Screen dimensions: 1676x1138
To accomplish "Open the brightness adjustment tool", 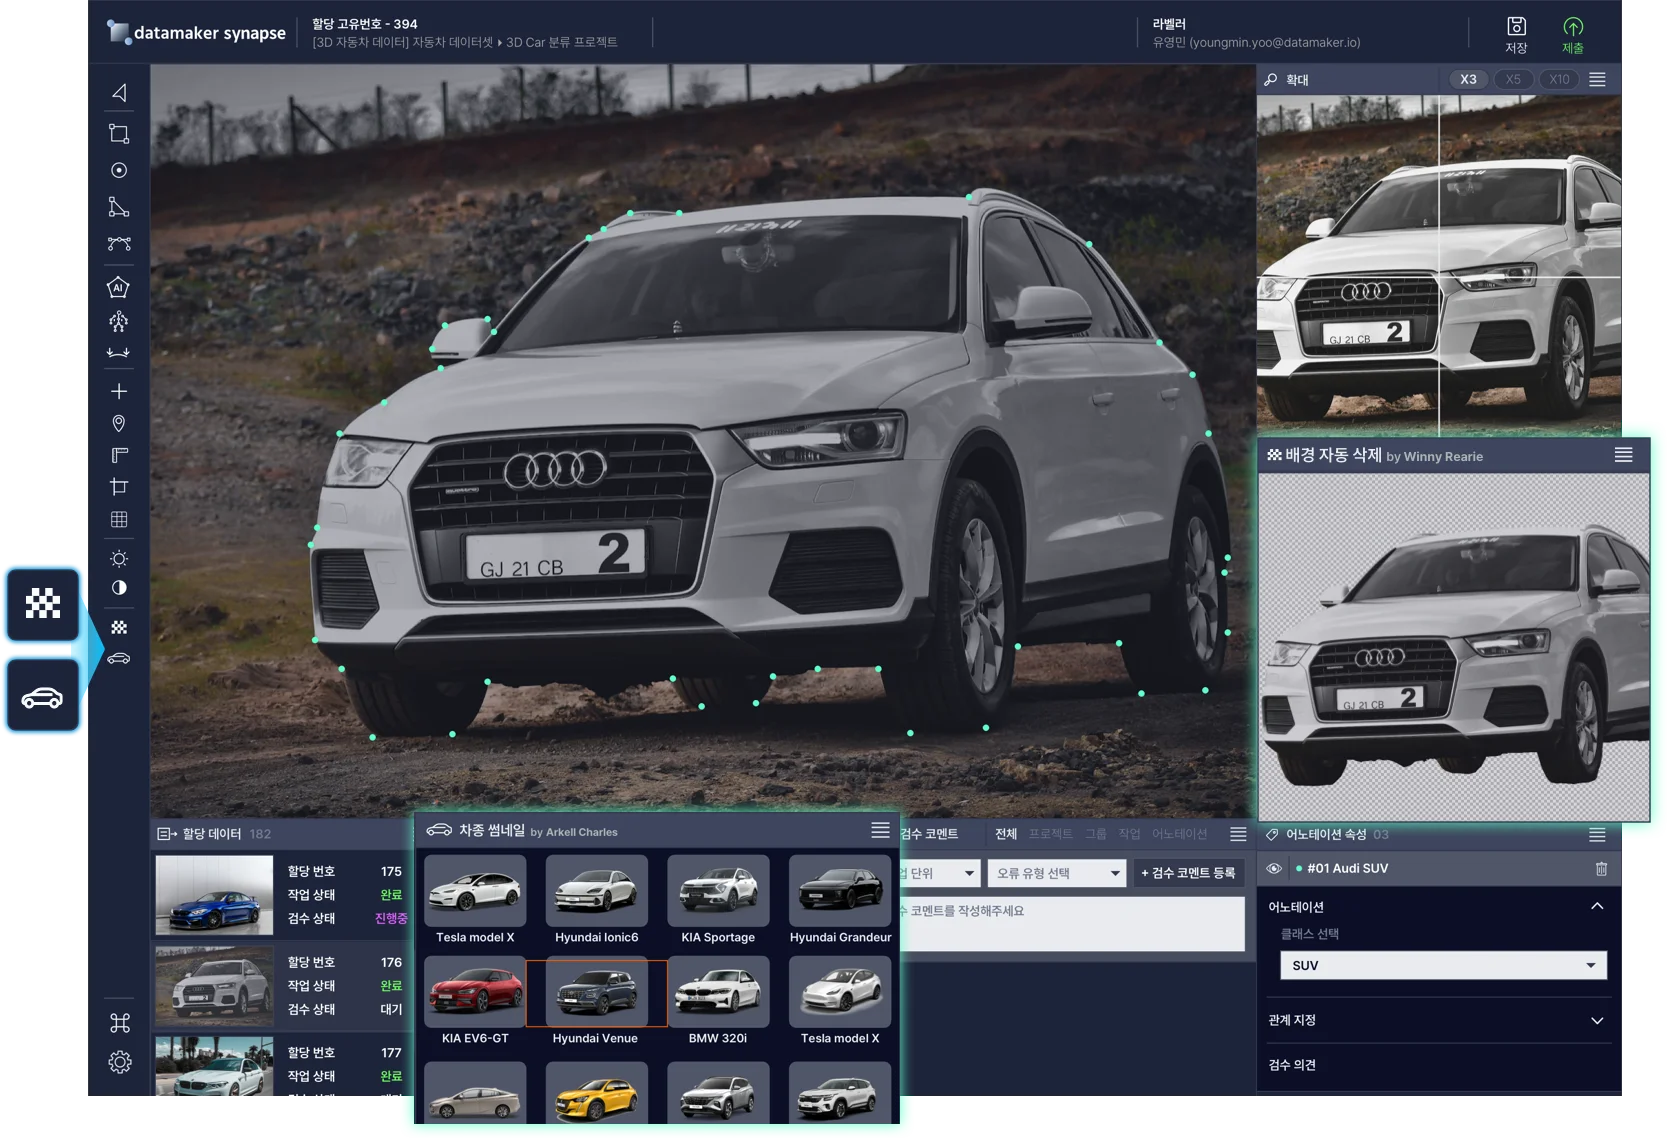I will pos(119,558).
